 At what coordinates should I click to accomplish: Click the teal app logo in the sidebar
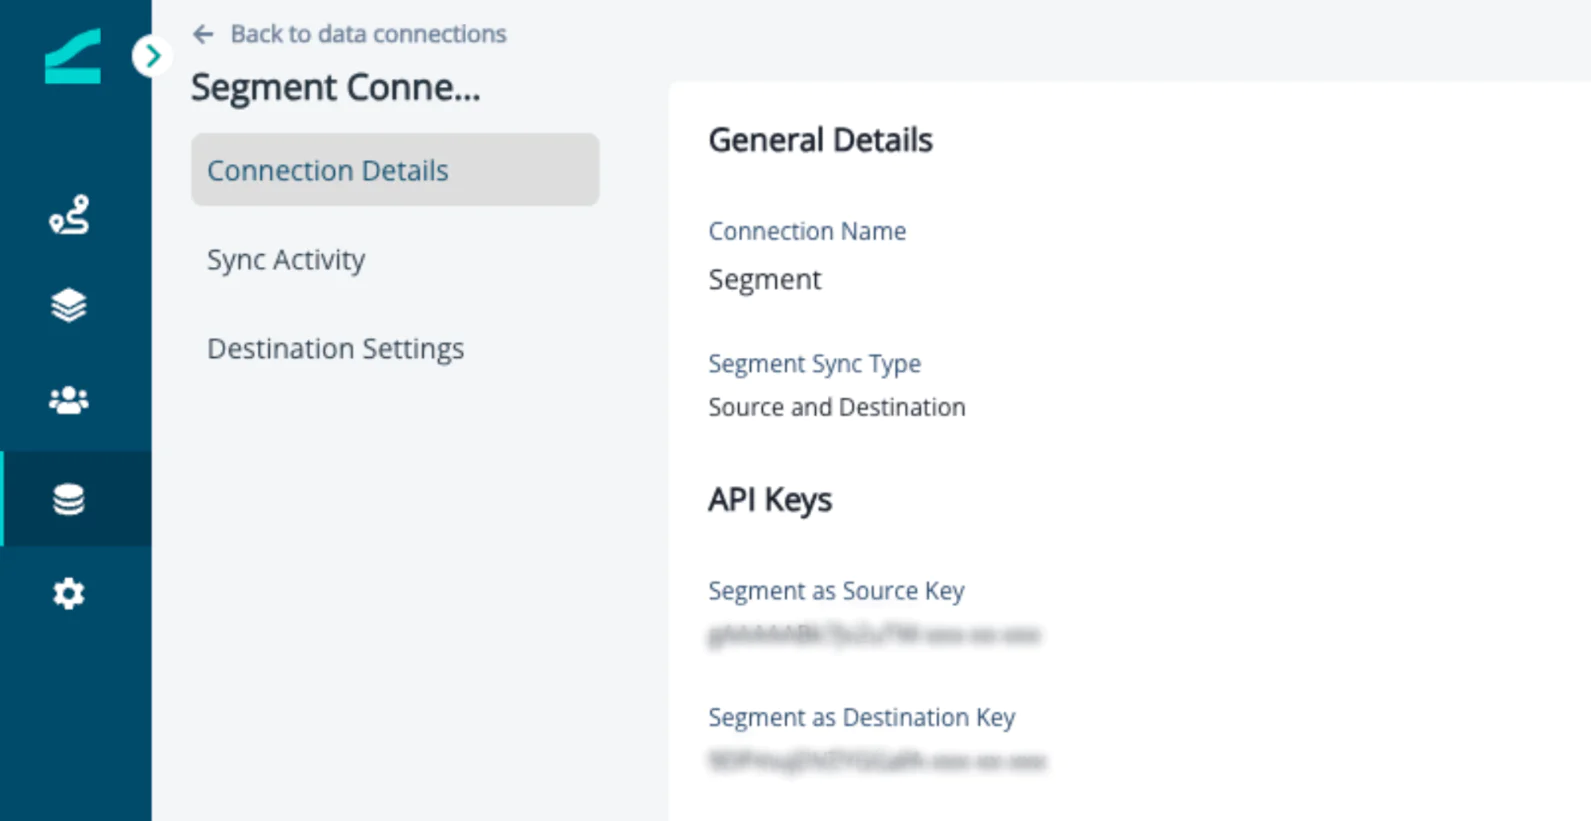[x=72, y=57]
